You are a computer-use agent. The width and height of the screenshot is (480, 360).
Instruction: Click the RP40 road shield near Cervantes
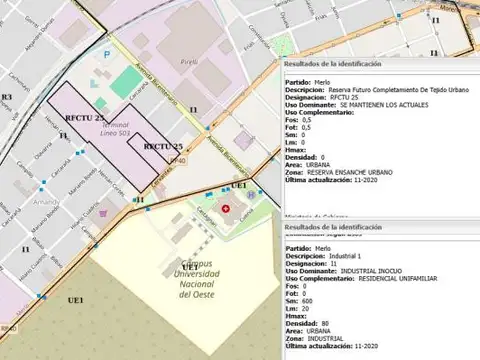click(x=177, y=161)
